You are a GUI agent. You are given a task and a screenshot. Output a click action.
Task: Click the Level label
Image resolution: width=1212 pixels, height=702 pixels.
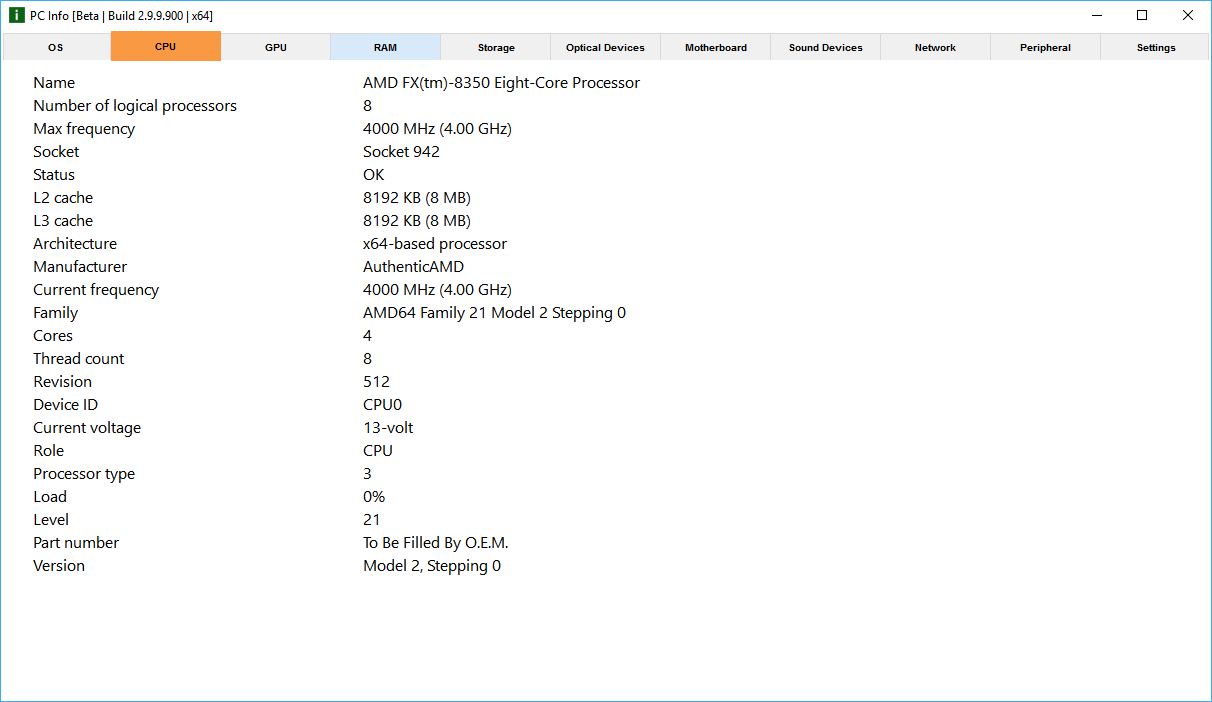(x=51, y=520)
